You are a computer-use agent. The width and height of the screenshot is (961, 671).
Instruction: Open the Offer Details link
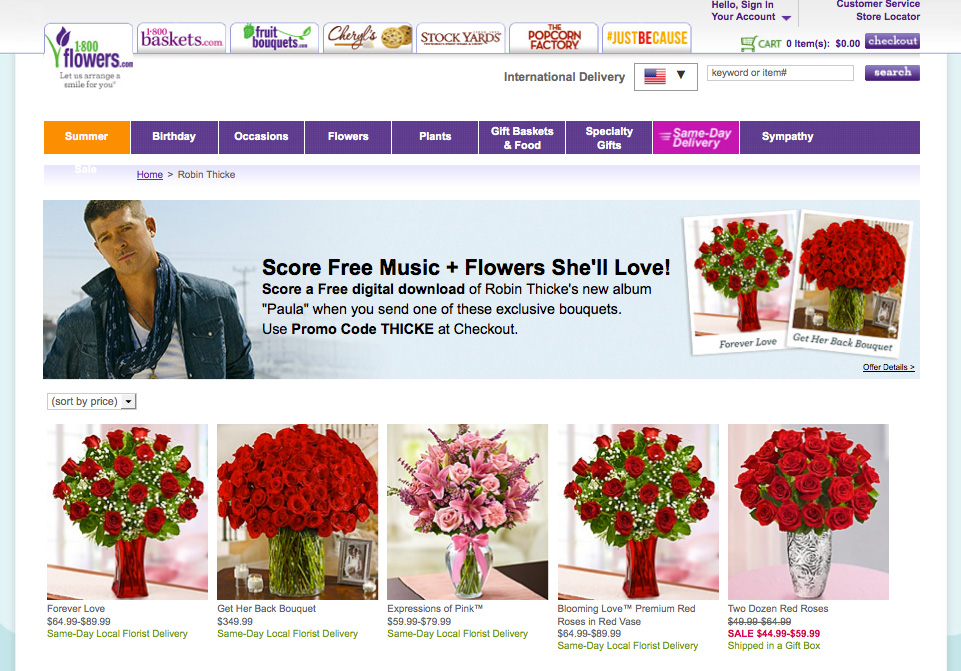click(x=889, y=367)
